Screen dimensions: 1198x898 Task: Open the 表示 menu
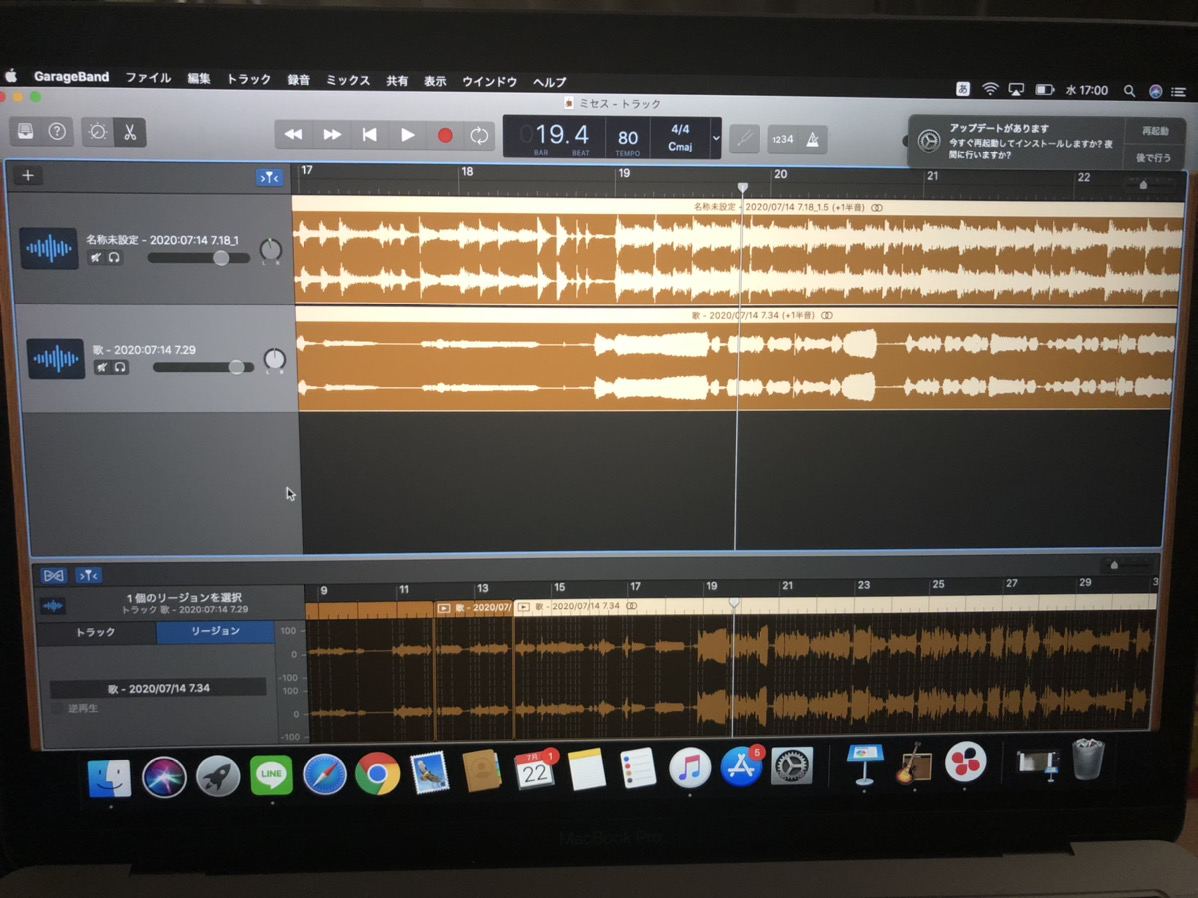[x=435, y=81]
